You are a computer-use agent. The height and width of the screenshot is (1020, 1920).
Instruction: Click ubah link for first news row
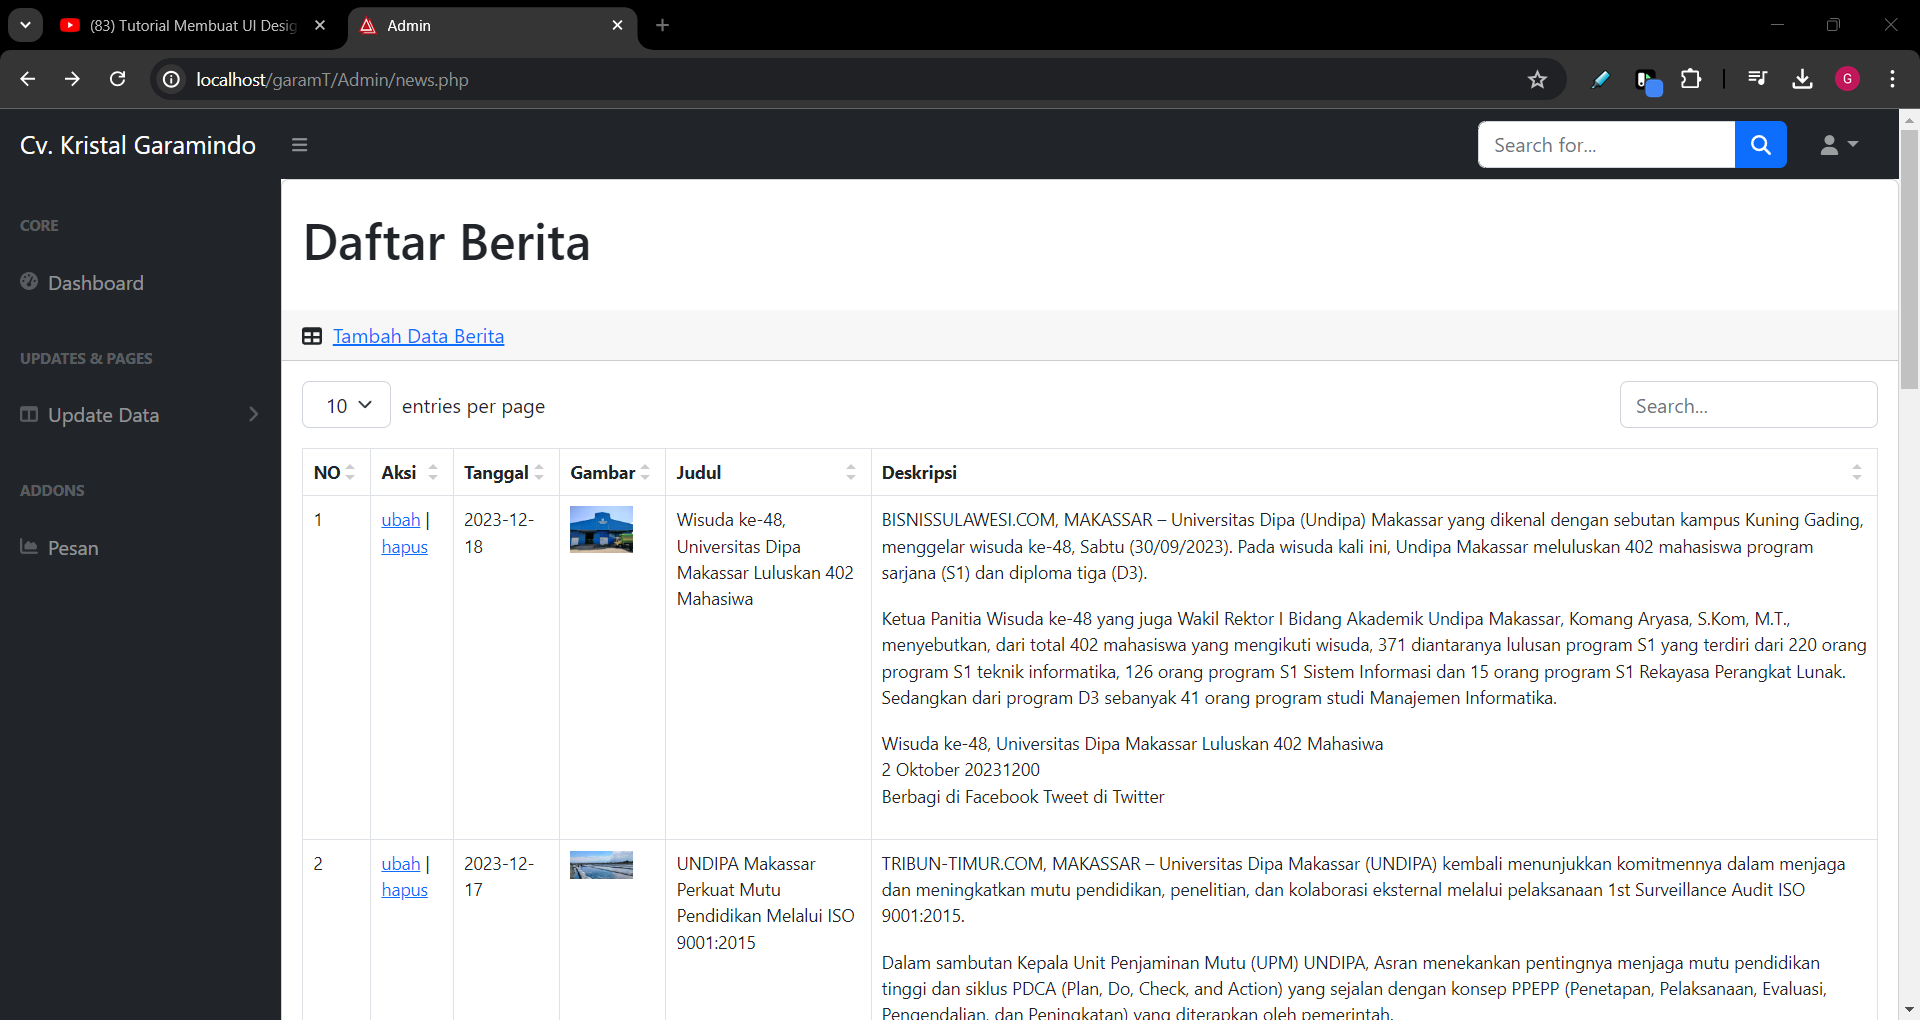pos(400,520)
